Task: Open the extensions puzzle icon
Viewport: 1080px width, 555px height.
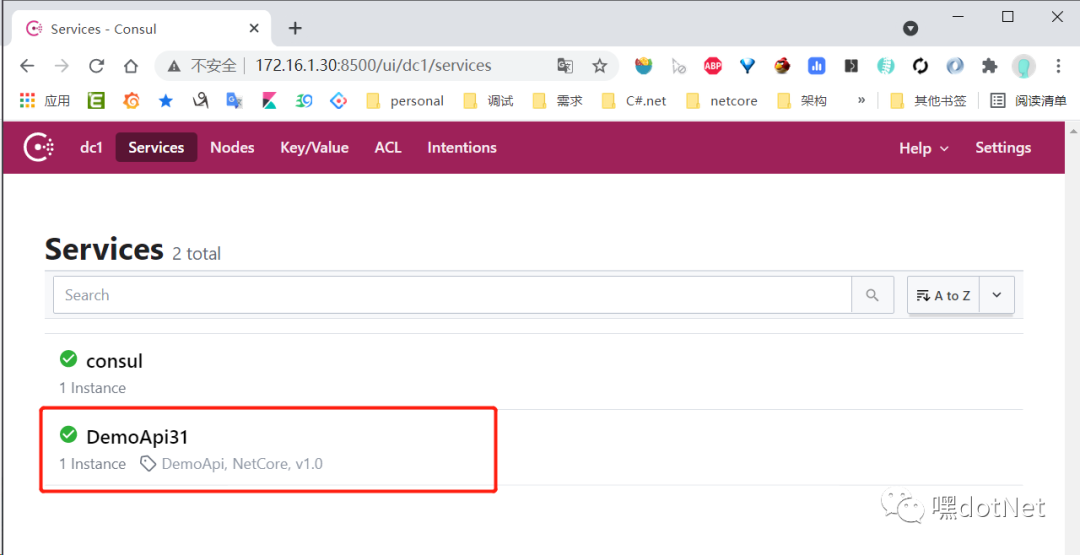Action: [x=990, y=65]
